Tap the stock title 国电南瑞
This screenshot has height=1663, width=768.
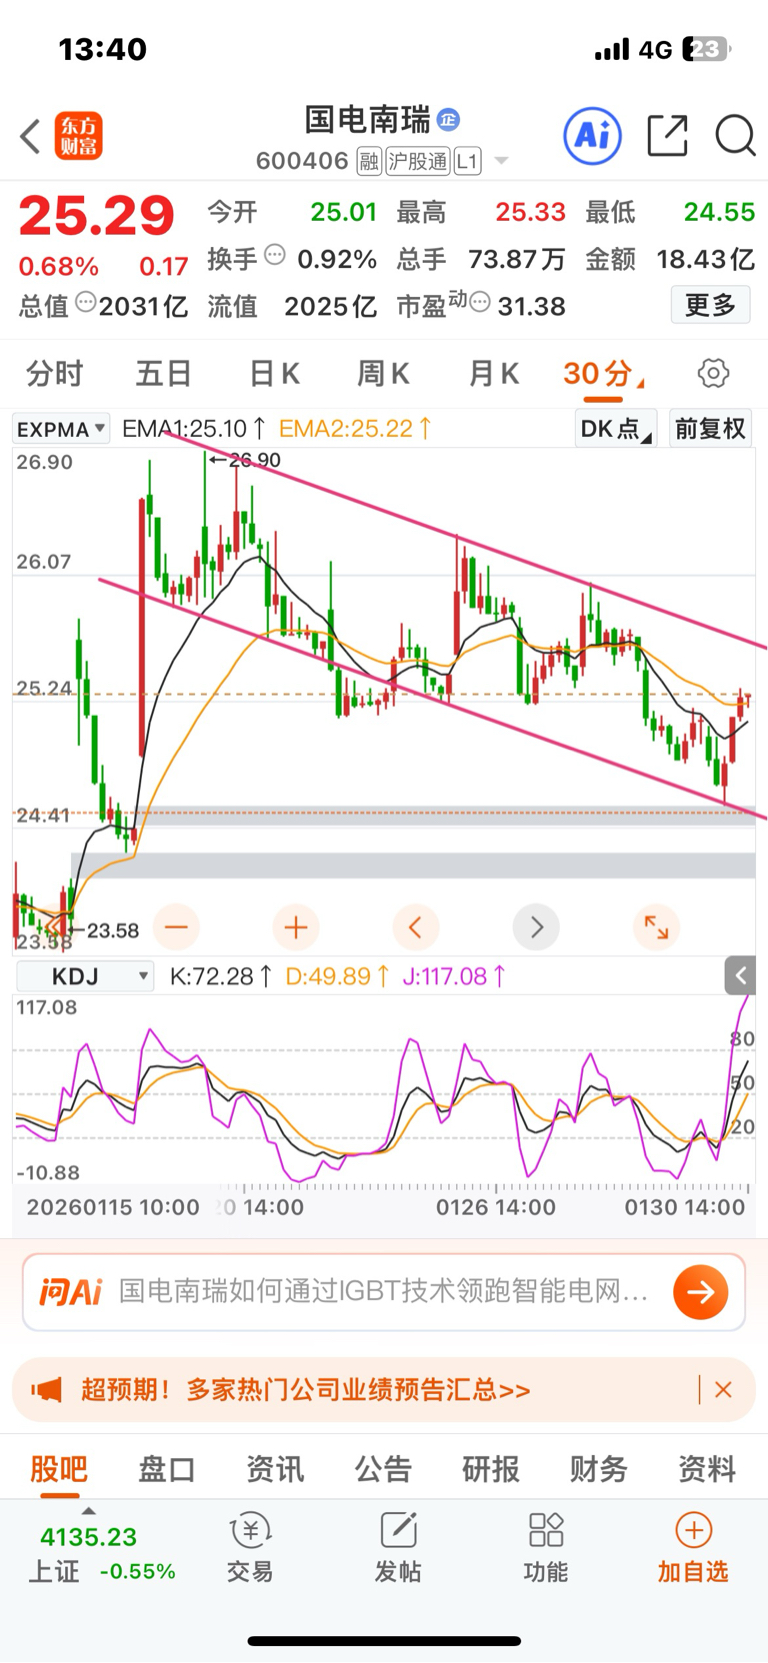pos(367,120)
